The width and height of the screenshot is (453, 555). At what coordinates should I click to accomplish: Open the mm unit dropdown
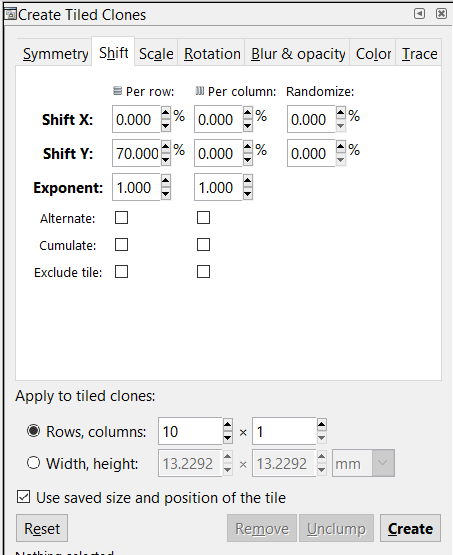click(x=363, y=463)
